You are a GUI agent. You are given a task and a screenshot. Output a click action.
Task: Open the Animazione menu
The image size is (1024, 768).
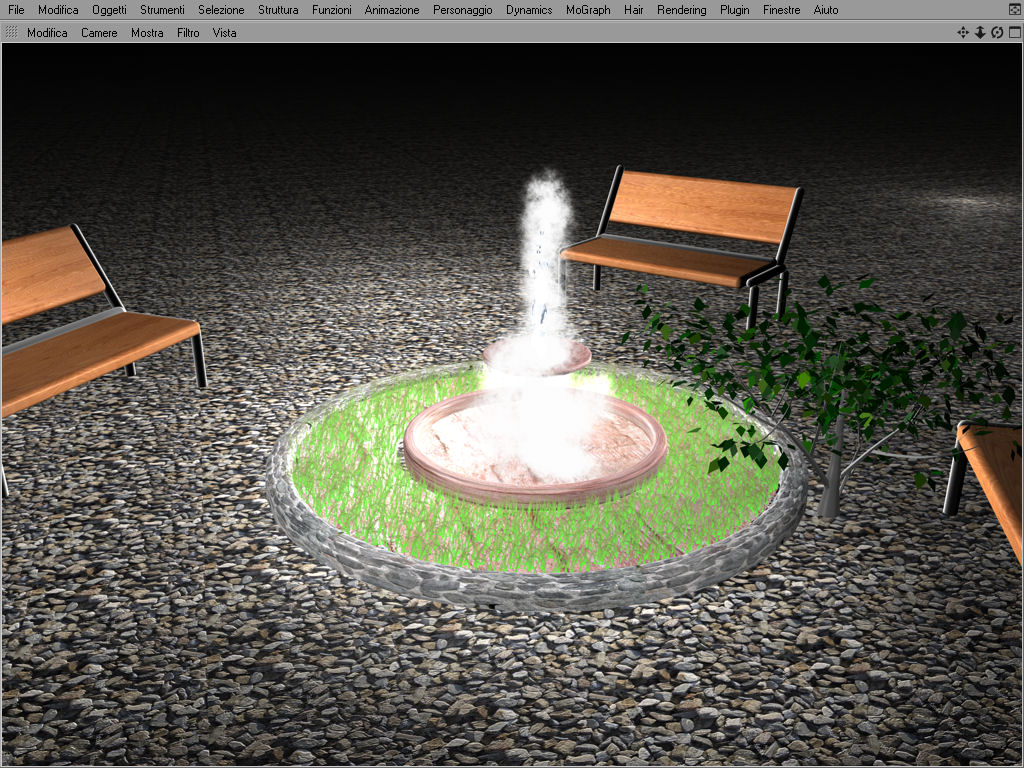point(392,10)
